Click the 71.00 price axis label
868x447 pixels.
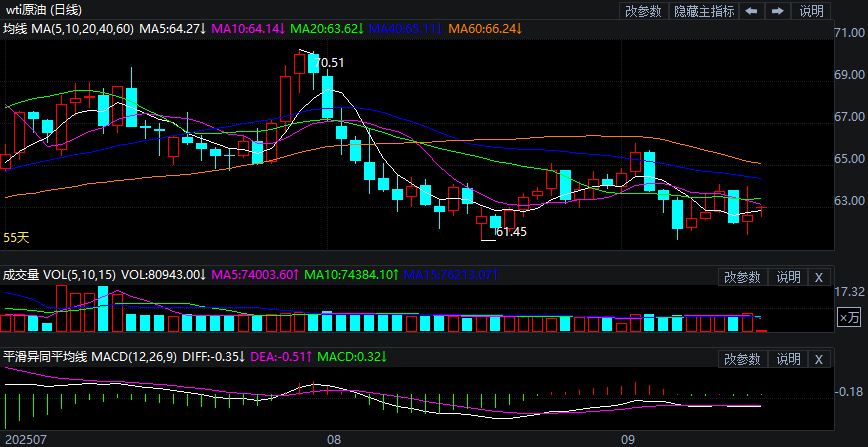click(849, 33)
